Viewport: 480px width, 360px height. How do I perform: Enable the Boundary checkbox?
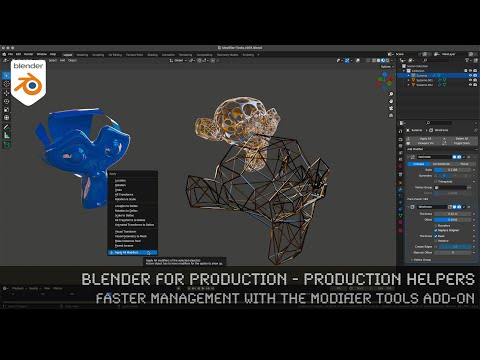(436, 225)
